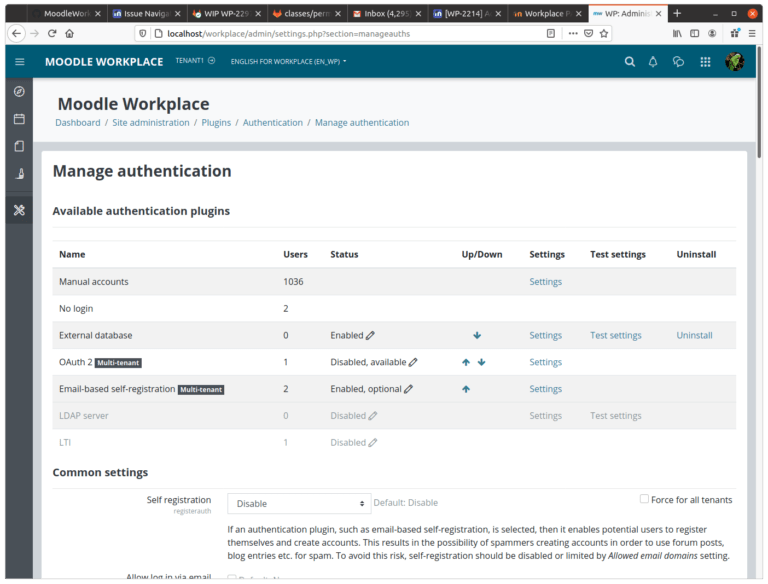This screenshot has height=584, width=768.
Task: Toggle OAuth 2 status pencil icon
Action: click(413, 363)
